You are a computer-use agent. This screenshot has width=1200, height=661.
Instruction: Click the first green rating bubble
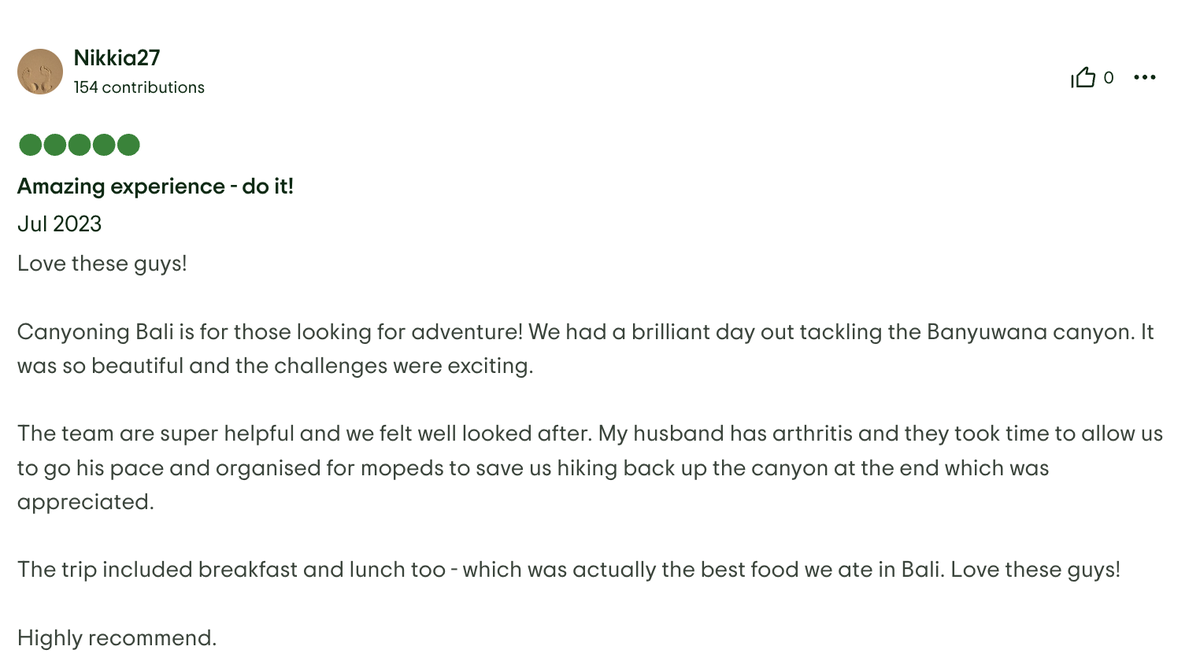pyautogui.click(x=31, y=145)
